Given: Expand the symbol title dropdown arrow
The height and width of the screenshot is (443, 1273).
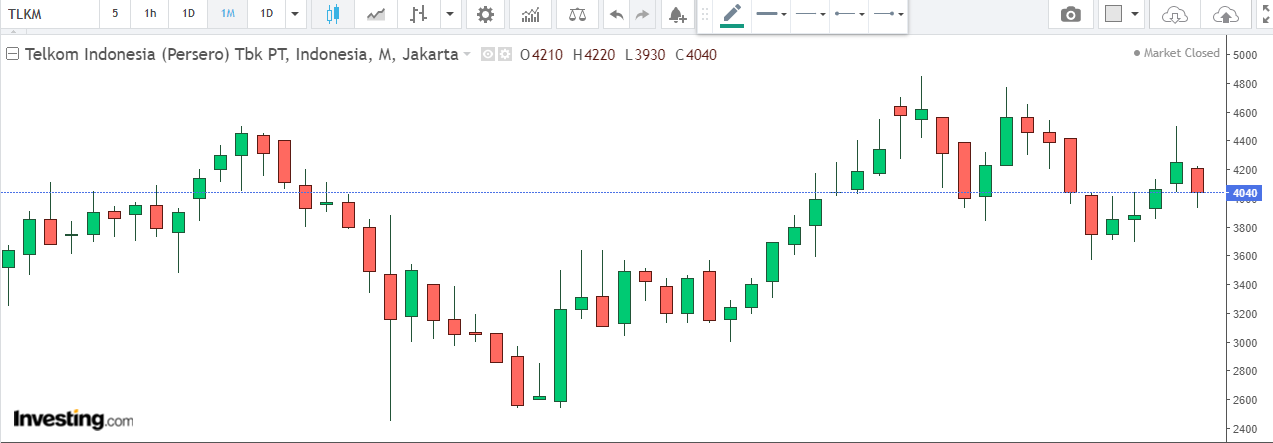Looking at the screenshot, I should (467, 55).
